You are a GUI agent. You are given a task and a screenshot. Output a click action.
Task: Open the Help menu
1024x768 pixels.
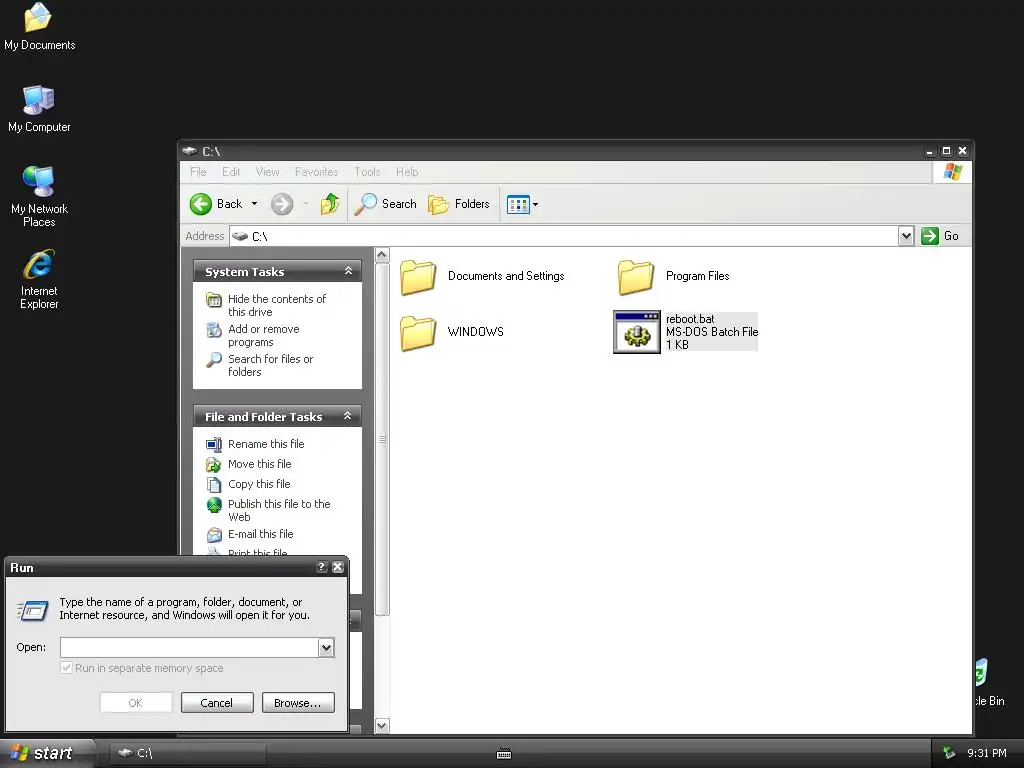[x=407, y=172]
